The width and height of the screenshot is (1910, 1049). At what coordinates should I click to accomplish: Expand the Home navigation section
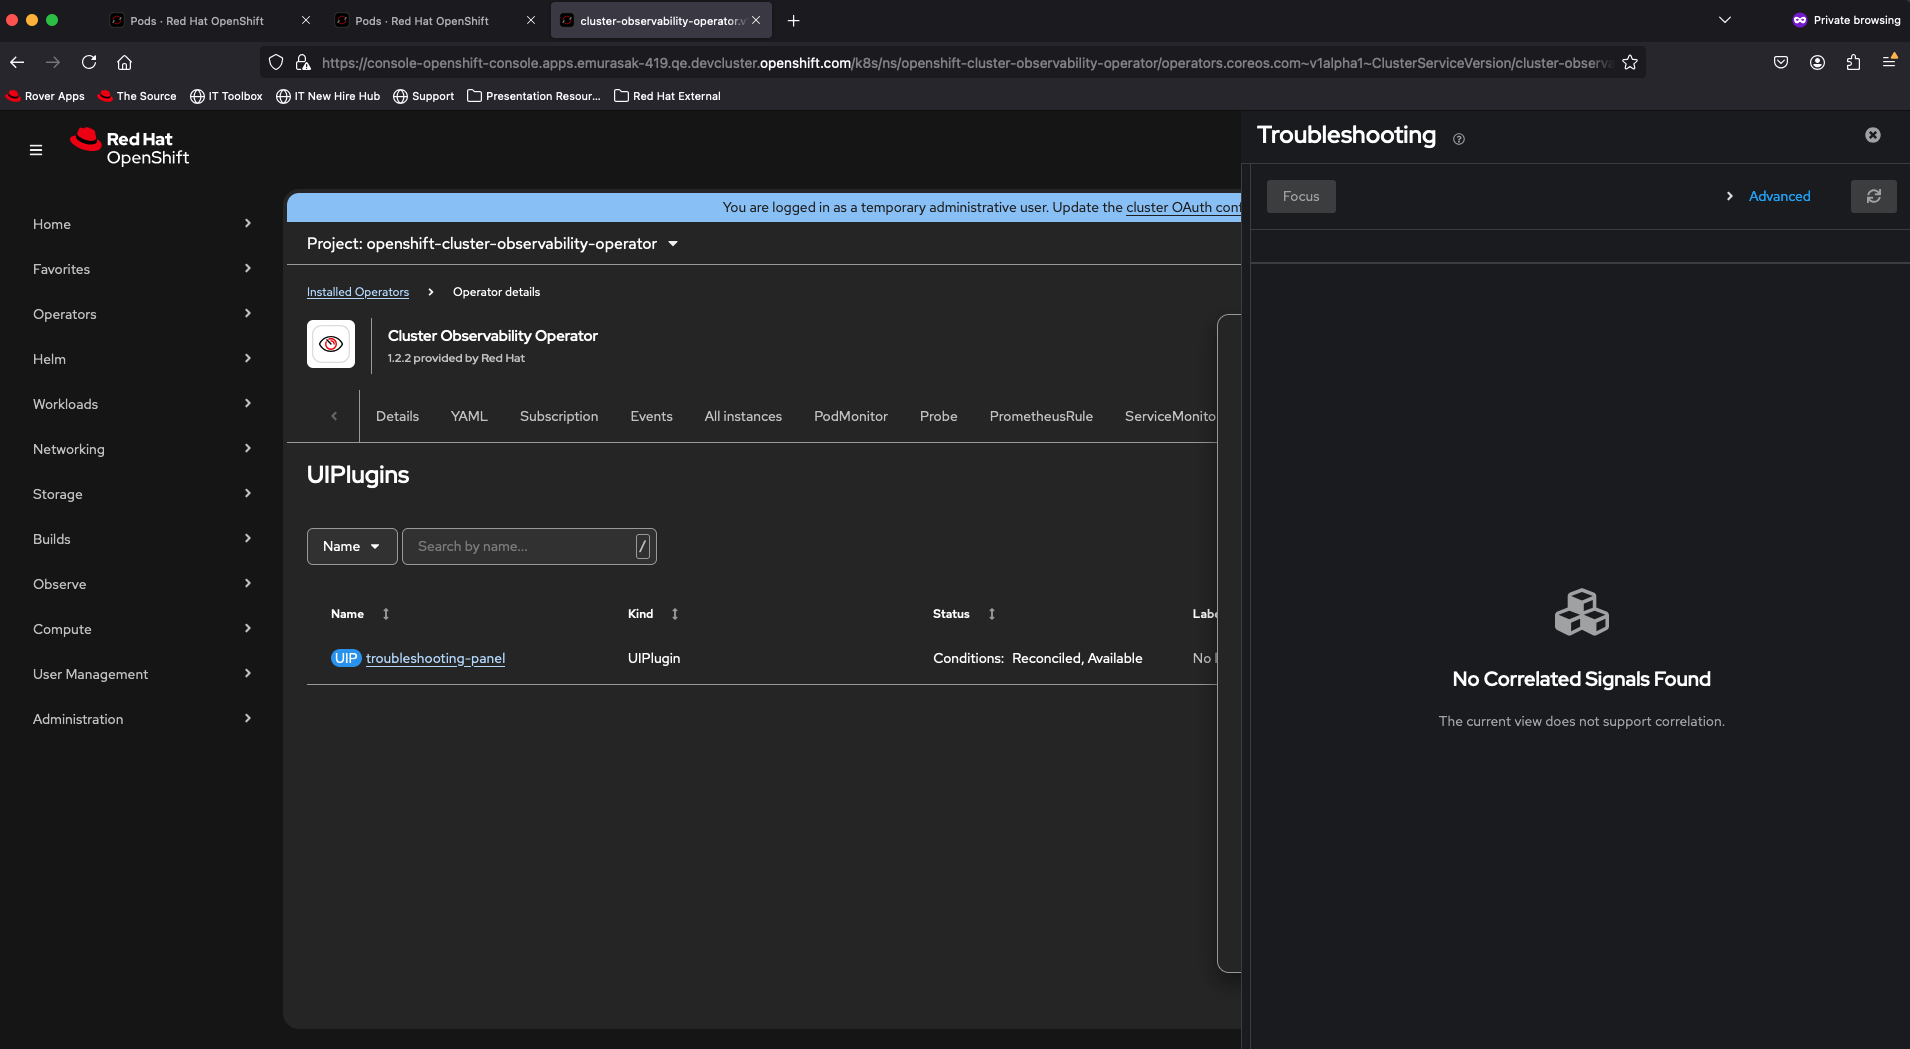pyautogui.click(x=142, y=224)
